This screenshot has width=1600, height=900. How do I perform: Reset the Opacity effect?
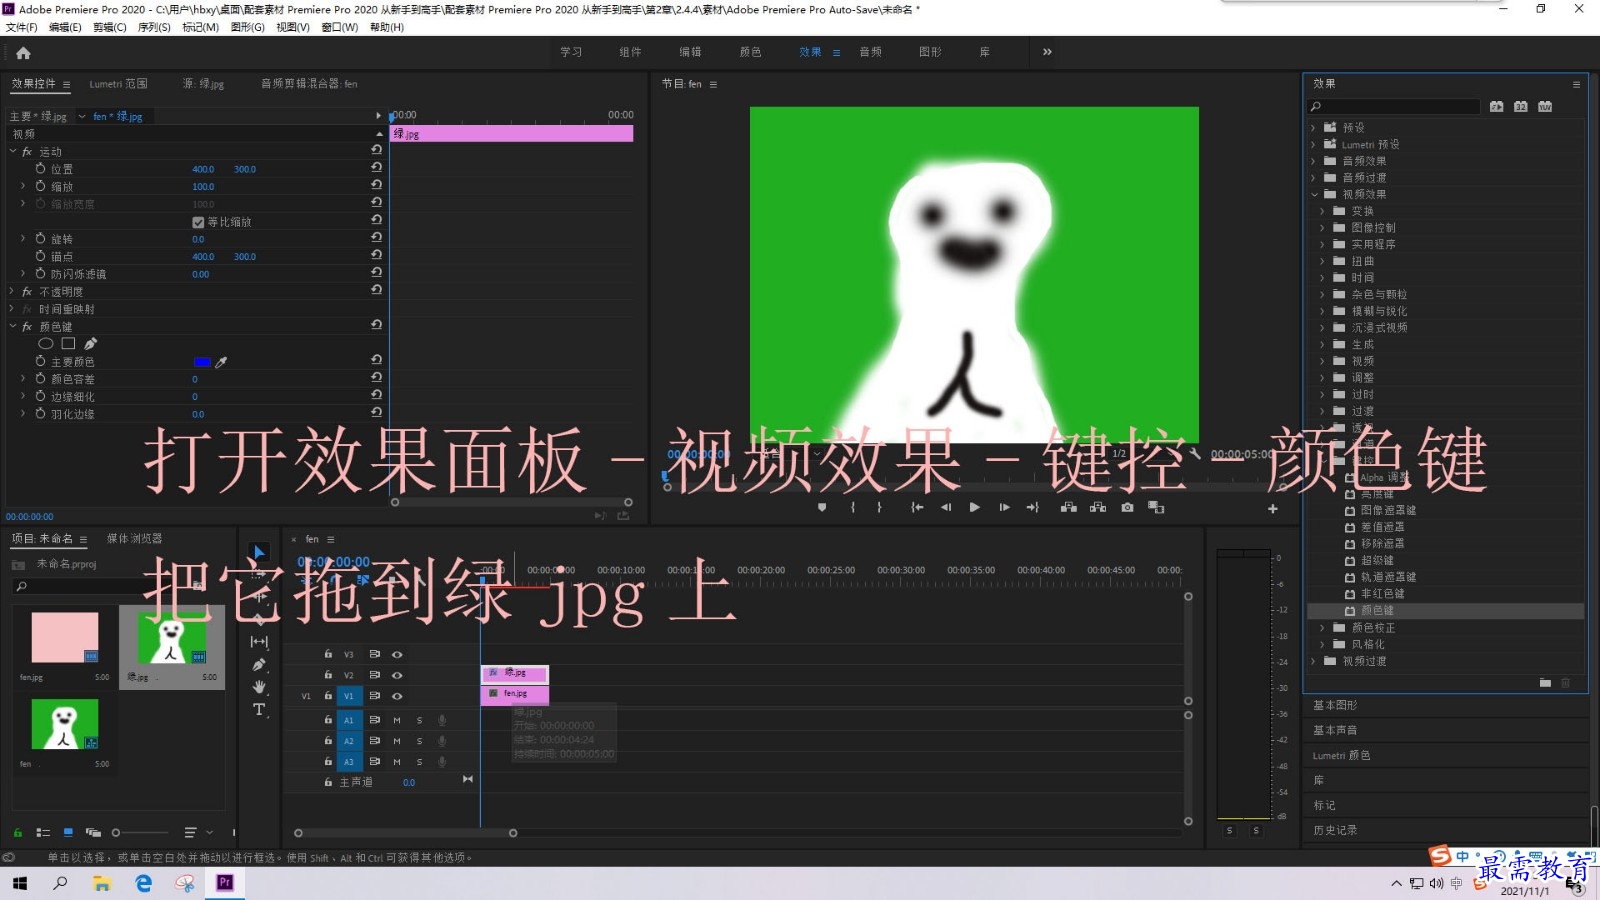pyautogui.click(x=377, y=289)
